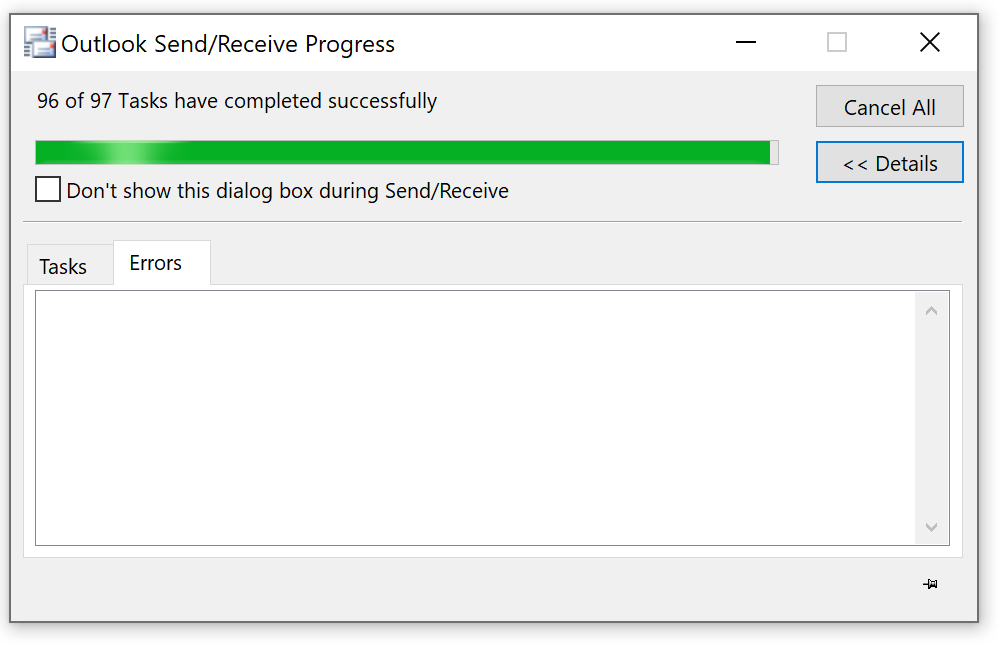
Task: Click the down arrow in the Errors list scrollbar
Action: point(932,527)
